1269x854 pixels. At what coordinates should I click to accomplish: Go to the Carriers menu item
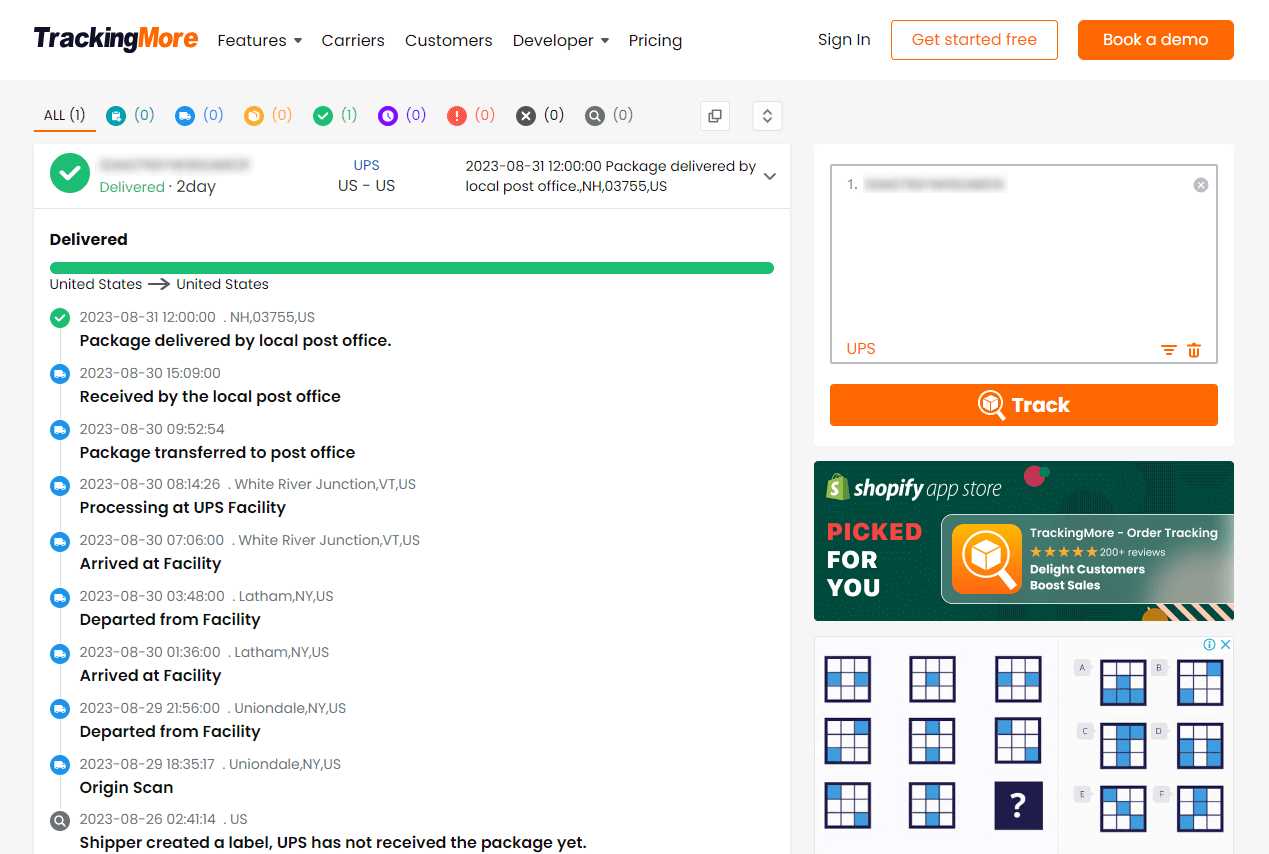click(x=353, y=41)
